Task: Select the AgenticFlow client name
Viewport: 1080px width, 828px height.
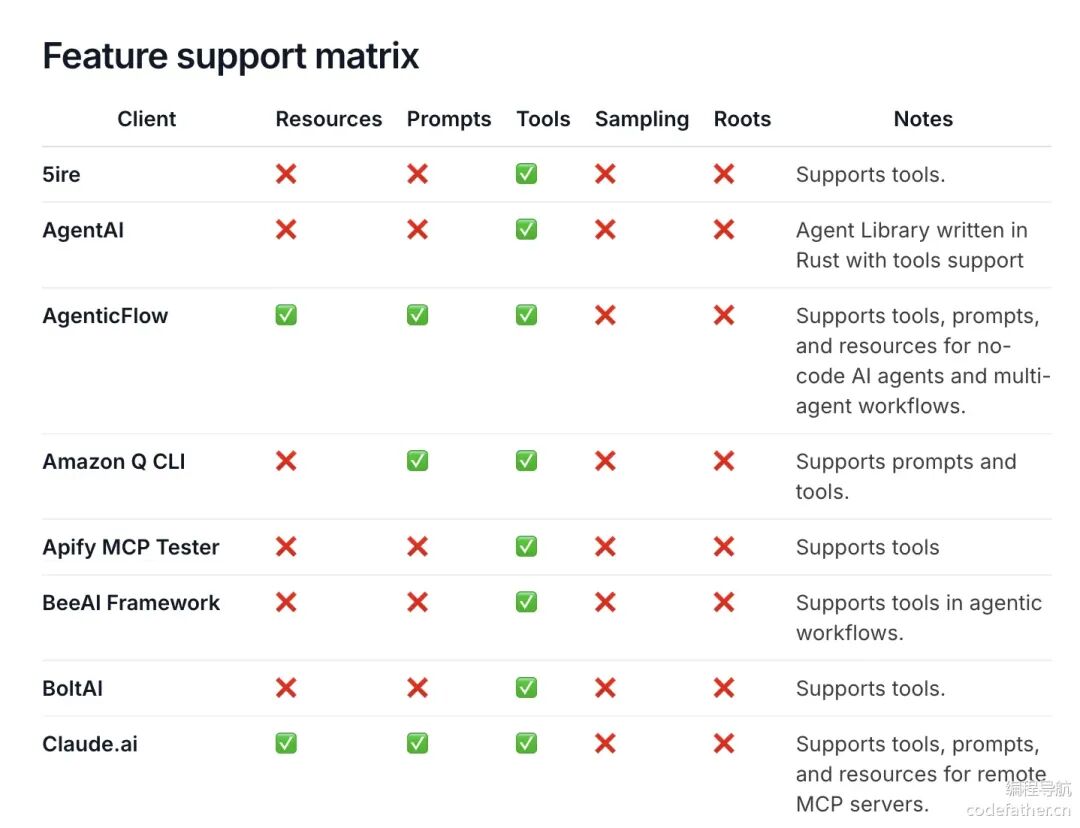Action: (x=105, y=316)
